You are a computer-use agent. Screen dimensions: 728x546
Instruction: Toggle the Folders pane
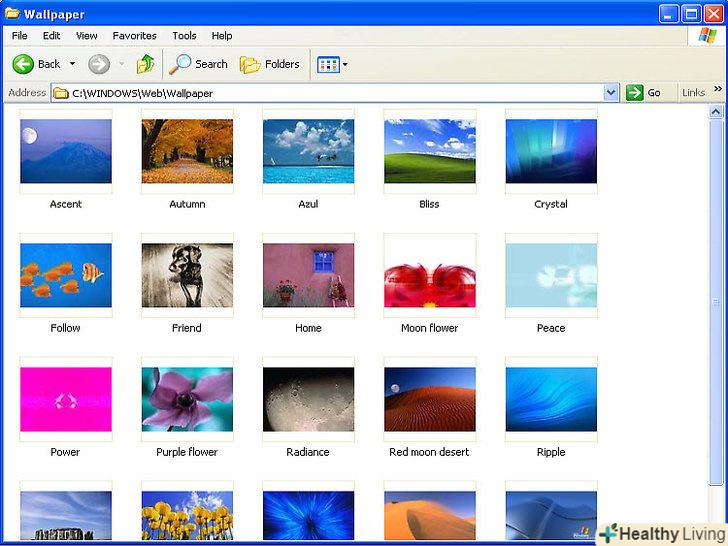click(270, 64)
